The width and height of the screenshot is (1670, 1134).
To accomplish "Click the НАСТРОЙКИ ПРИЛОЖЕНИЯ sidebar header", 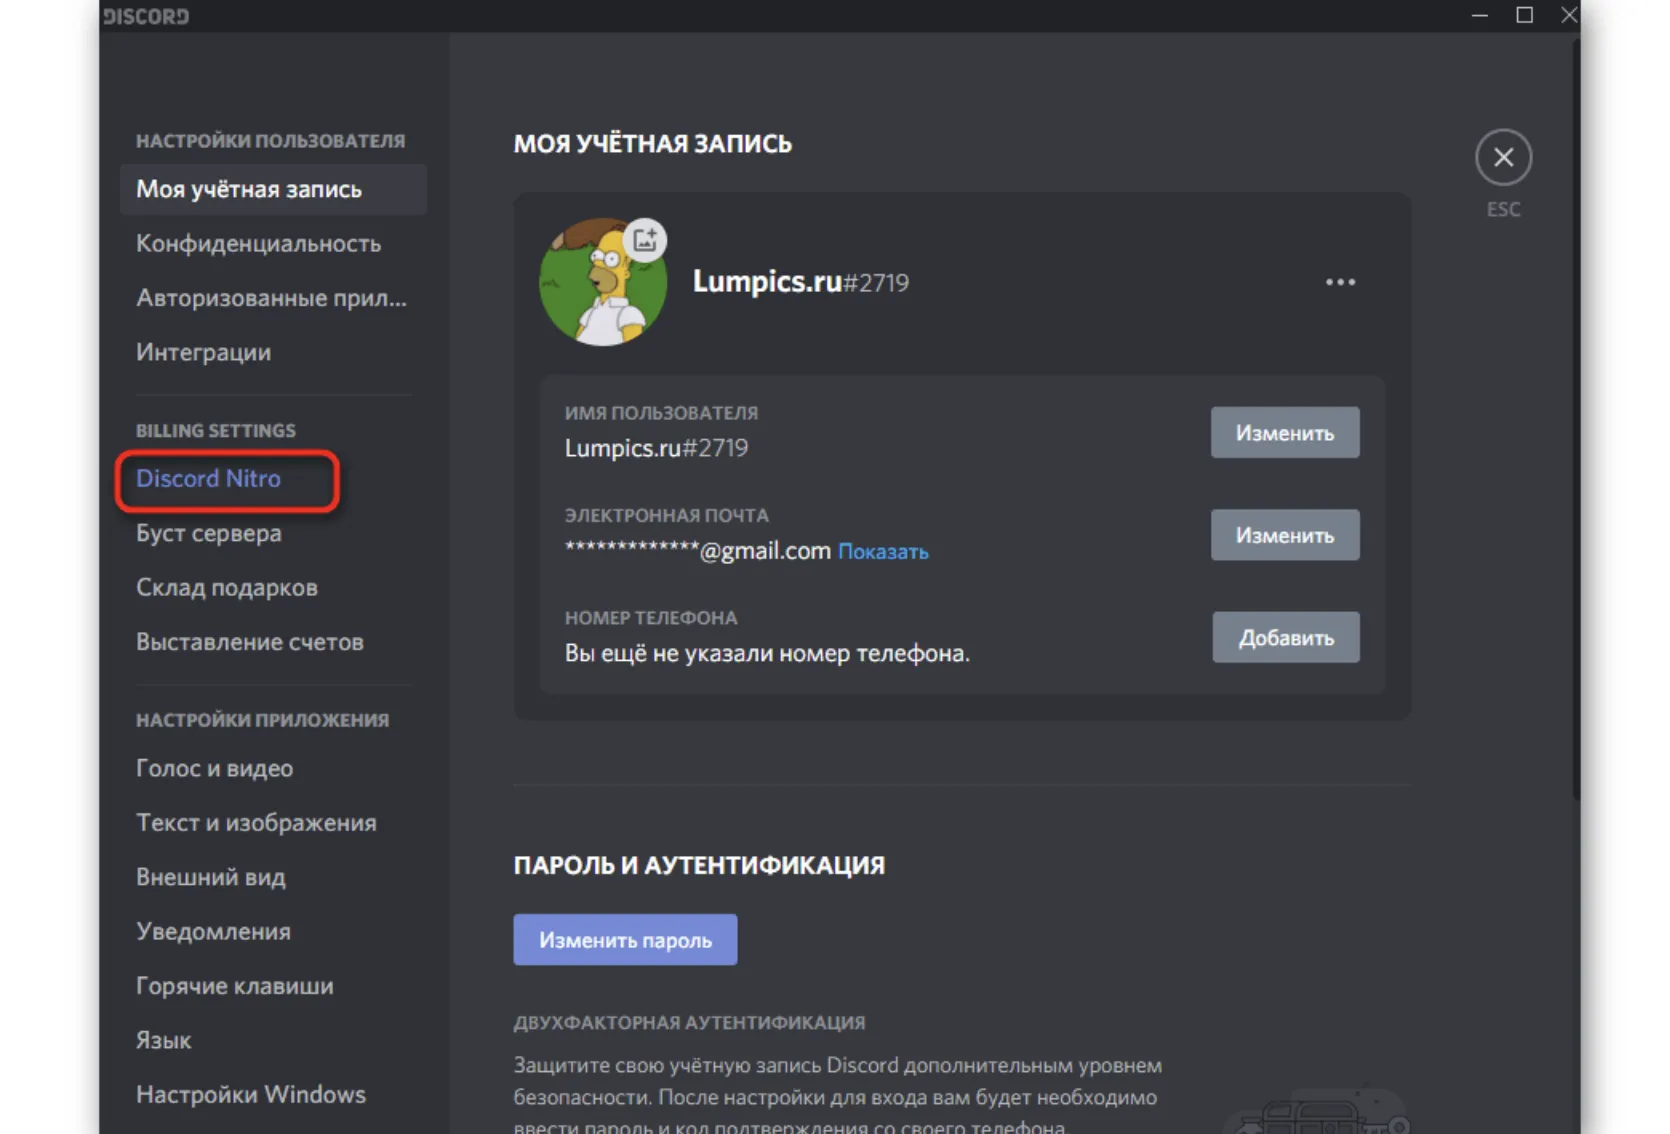I will [x=262, y=720].
